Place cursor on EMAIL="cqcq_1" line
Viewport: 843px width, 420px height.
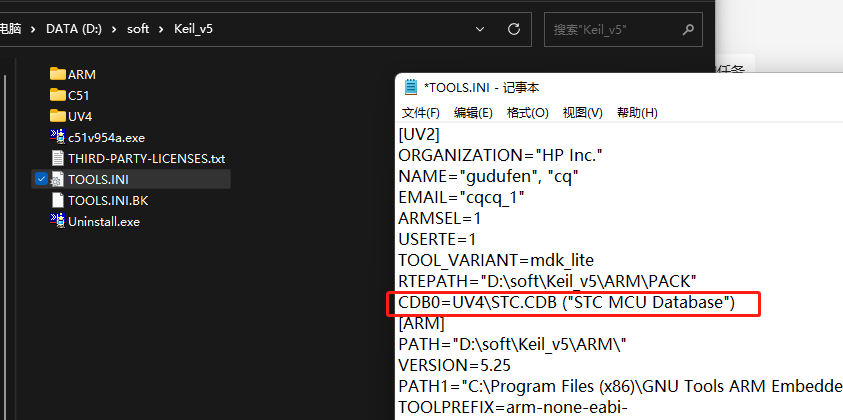click(461, 197)
